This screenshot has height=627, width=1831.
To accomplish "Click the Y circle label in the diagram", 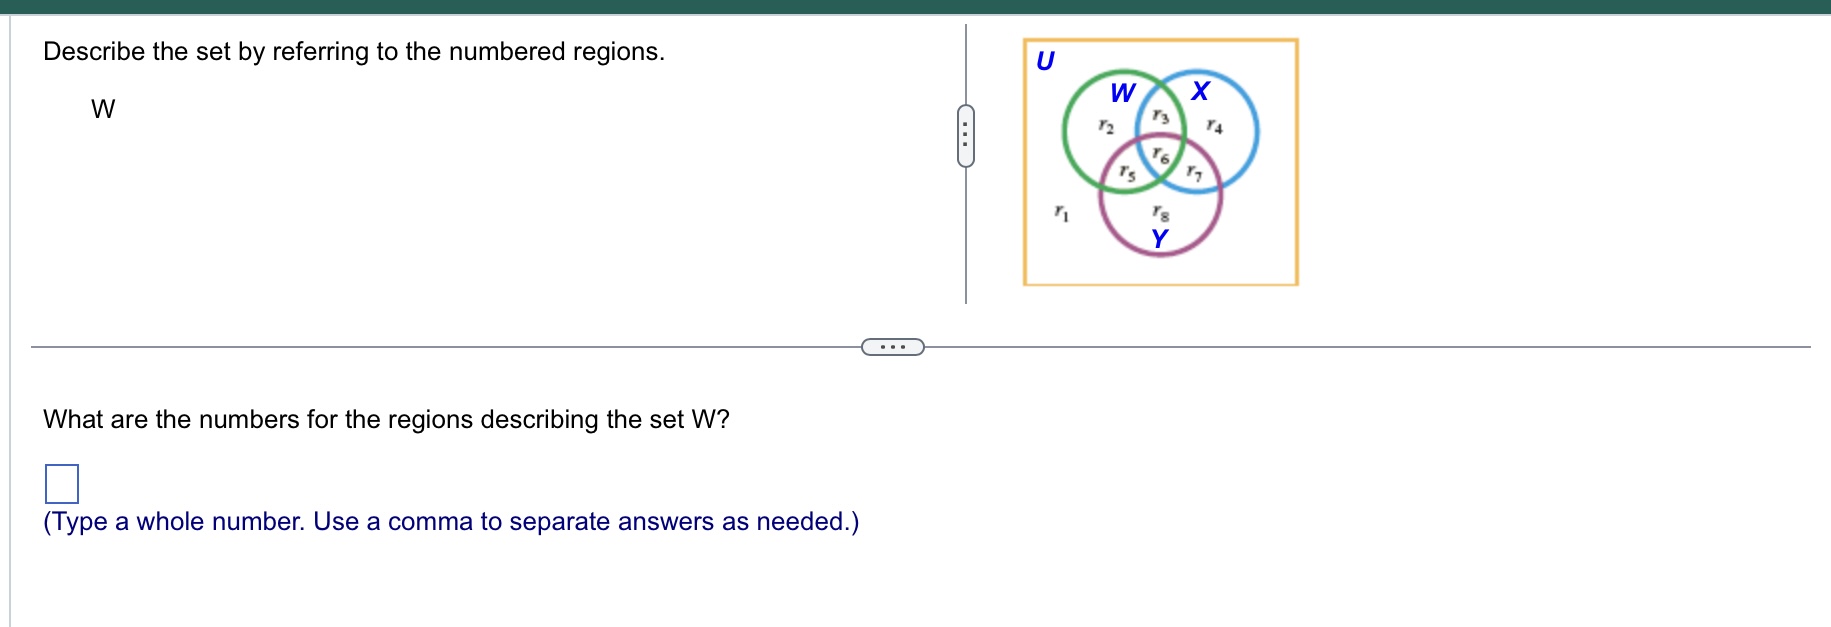I will tap(1159, 236).
